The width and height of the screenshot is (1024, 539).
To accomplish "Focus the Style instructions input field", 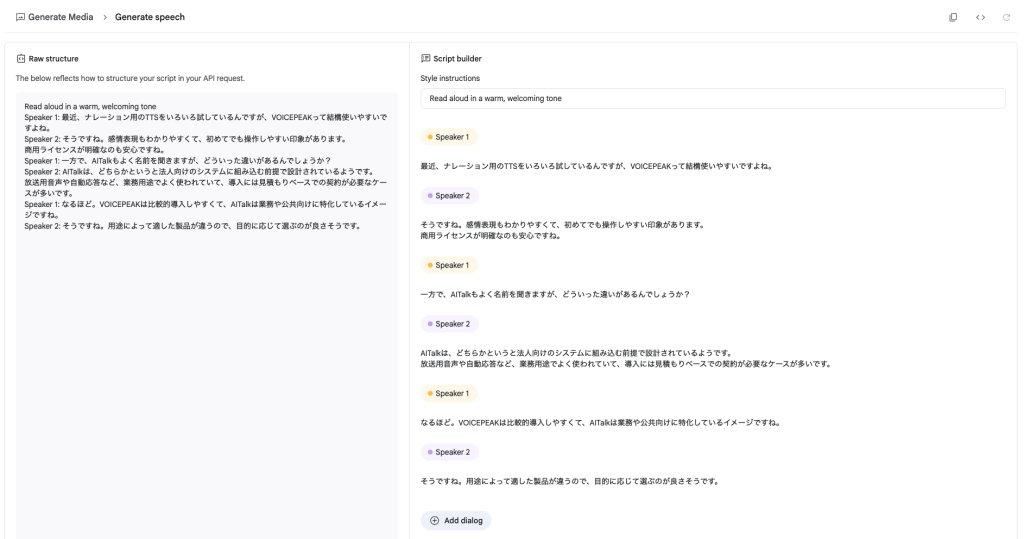I will [712, 99].
